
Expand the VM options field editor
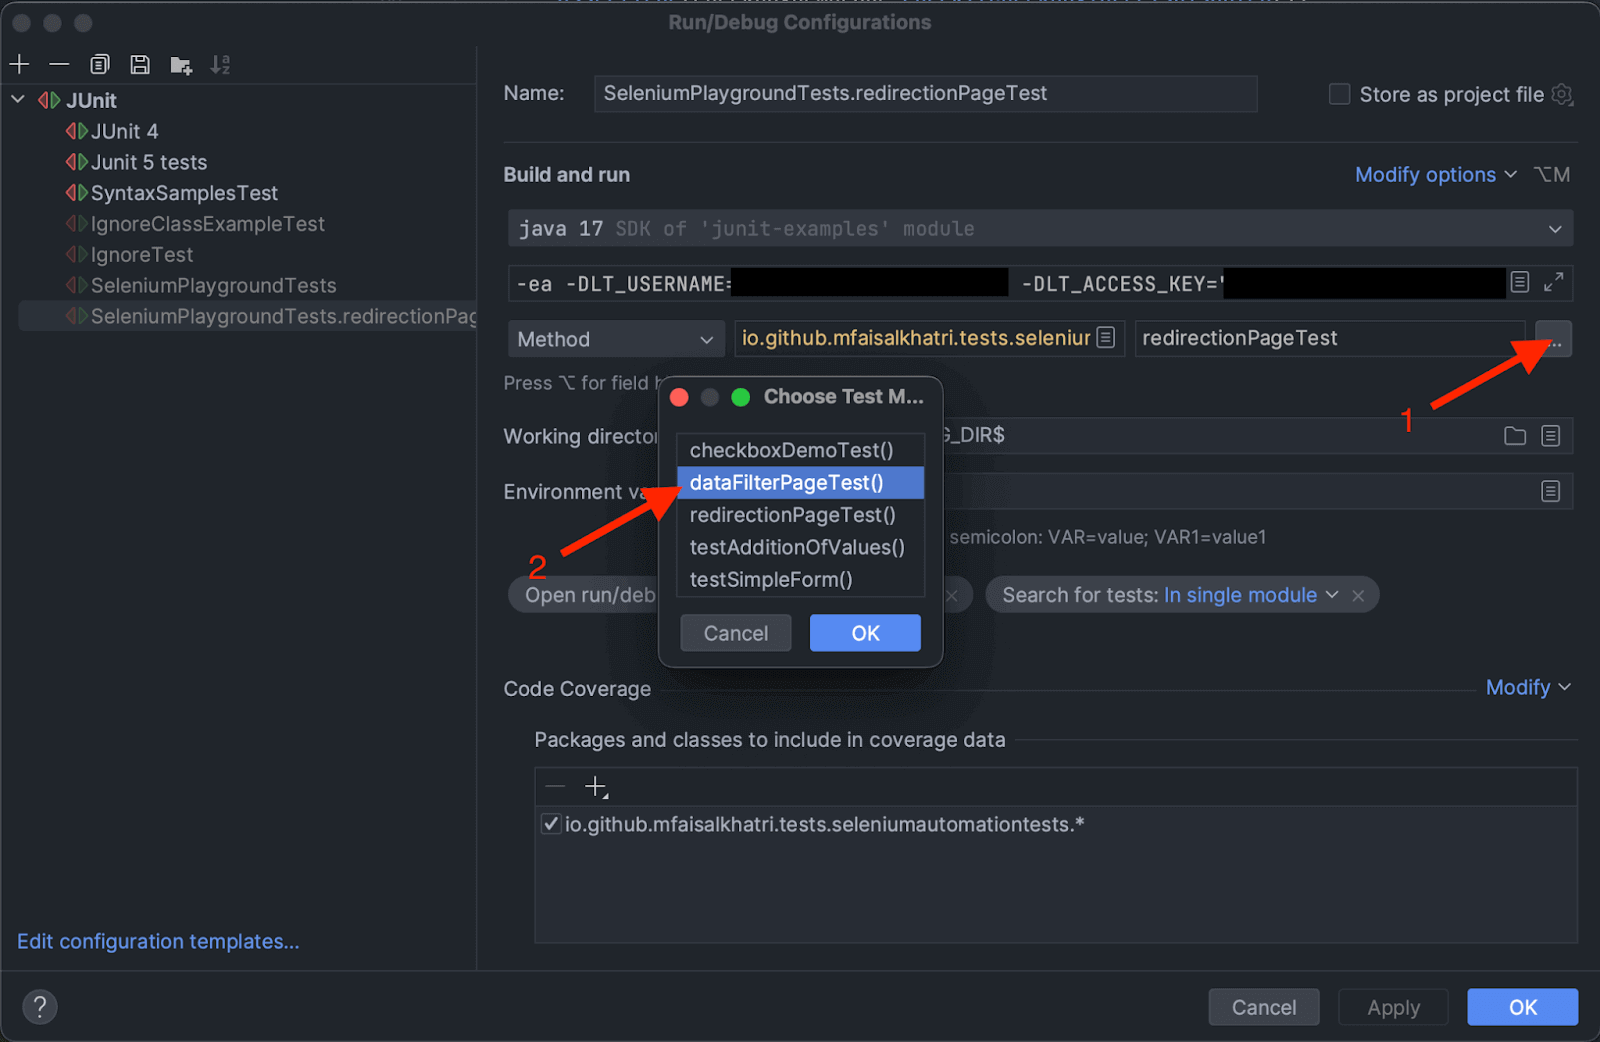[x=1553, y=283]
